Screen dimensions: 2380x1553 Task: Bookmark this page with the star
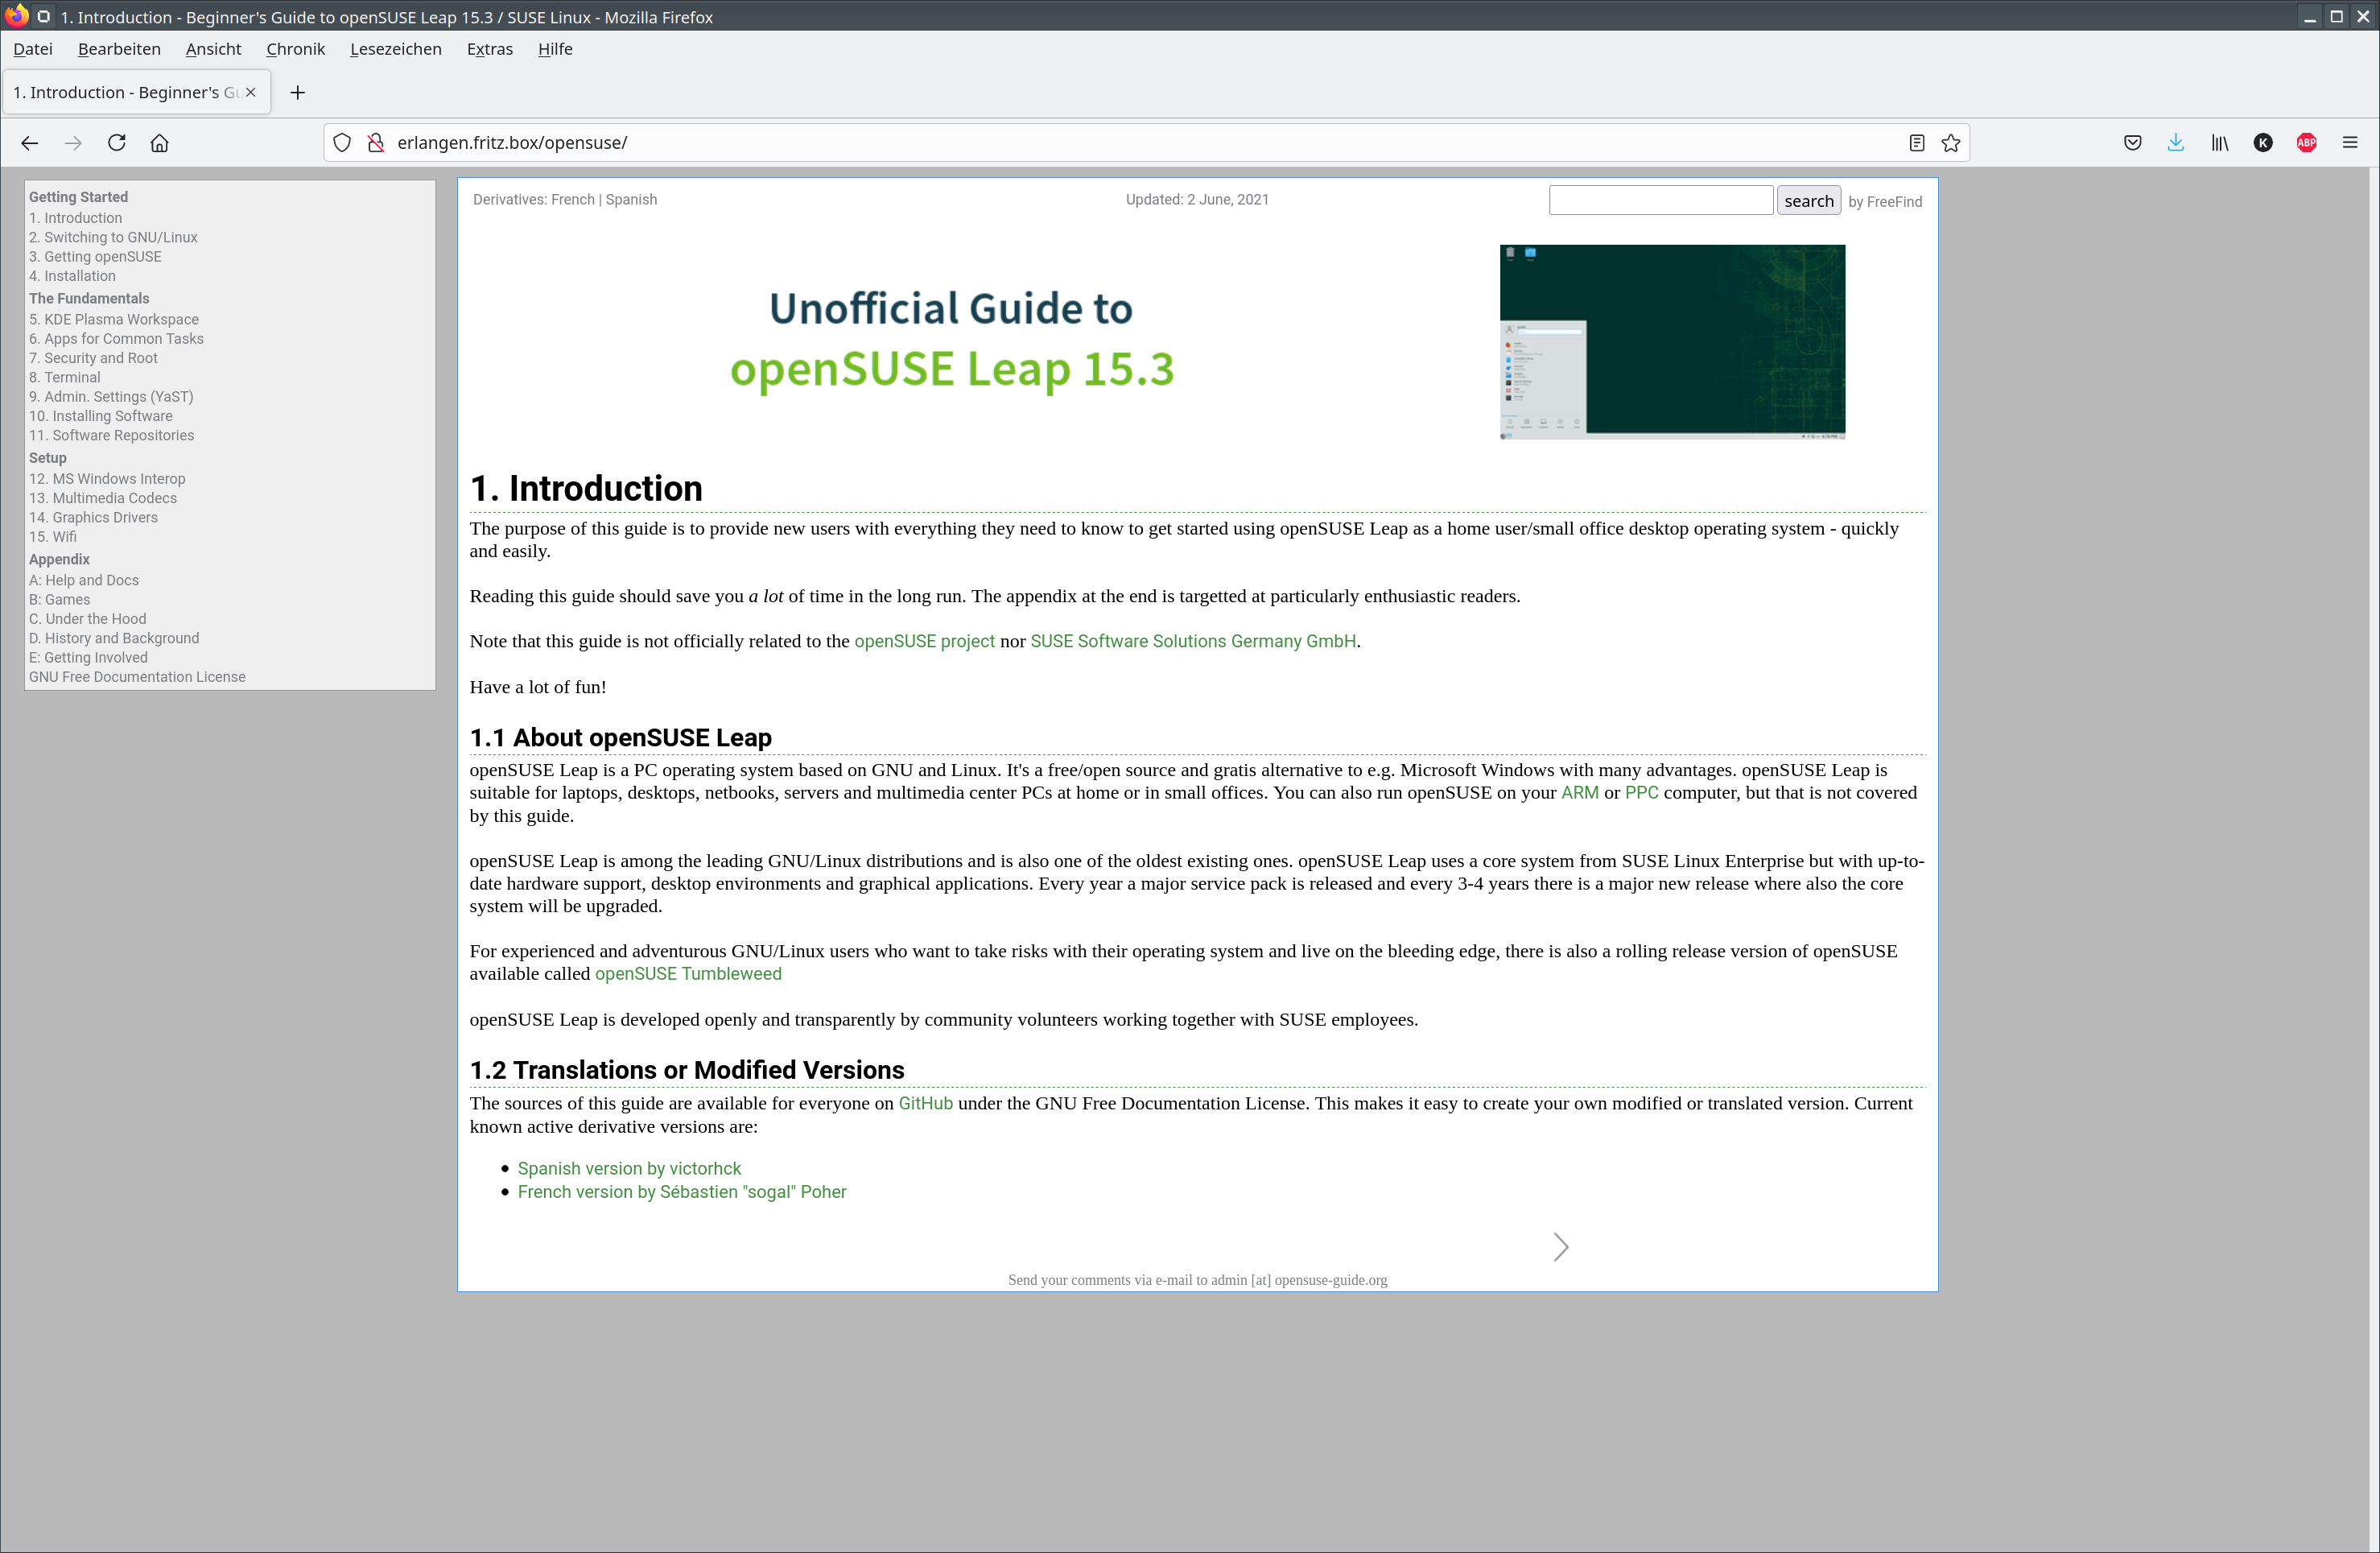click(x=1951, y=143)
